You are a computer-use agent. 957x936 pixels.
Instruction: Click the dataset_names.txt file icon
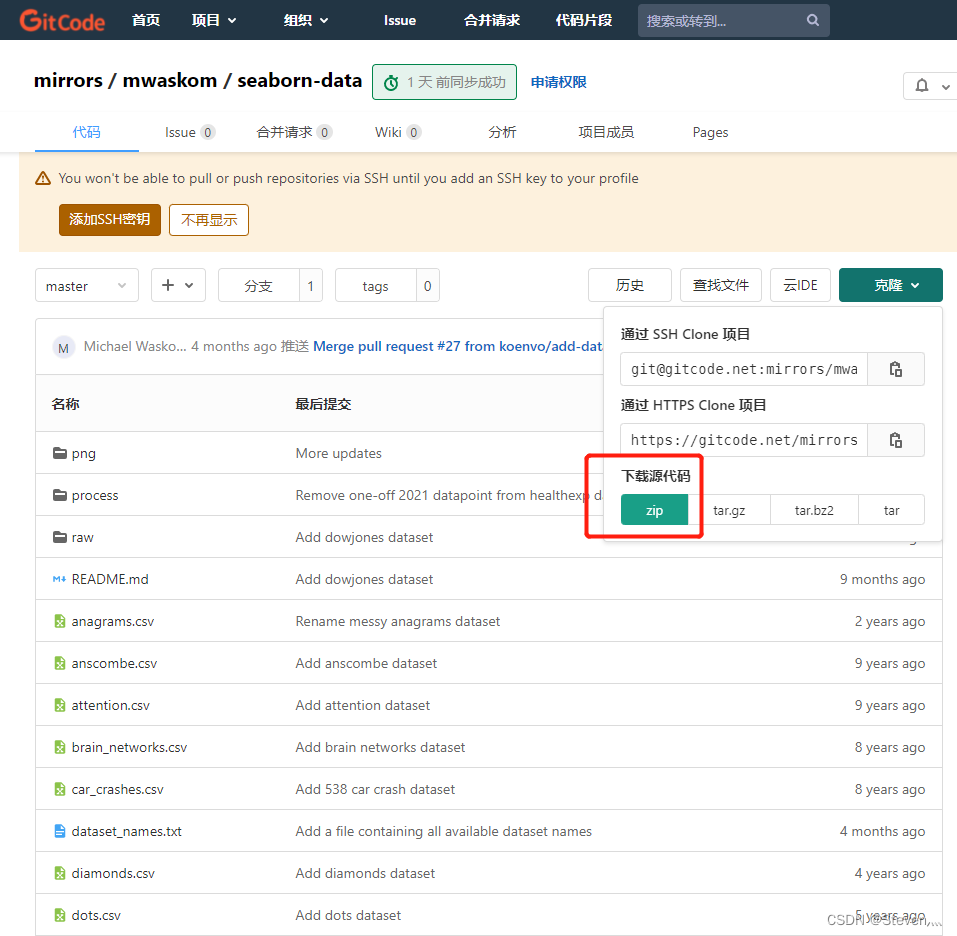coord(60,831)
